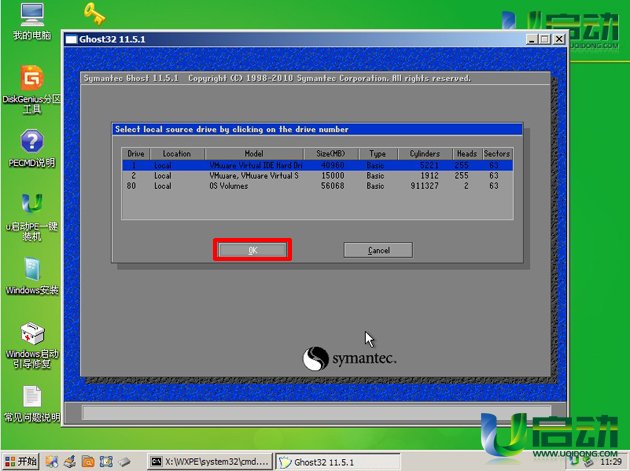Open the 开始 Start menu
The width and height of the screenshot is (630, 471).
20,461
